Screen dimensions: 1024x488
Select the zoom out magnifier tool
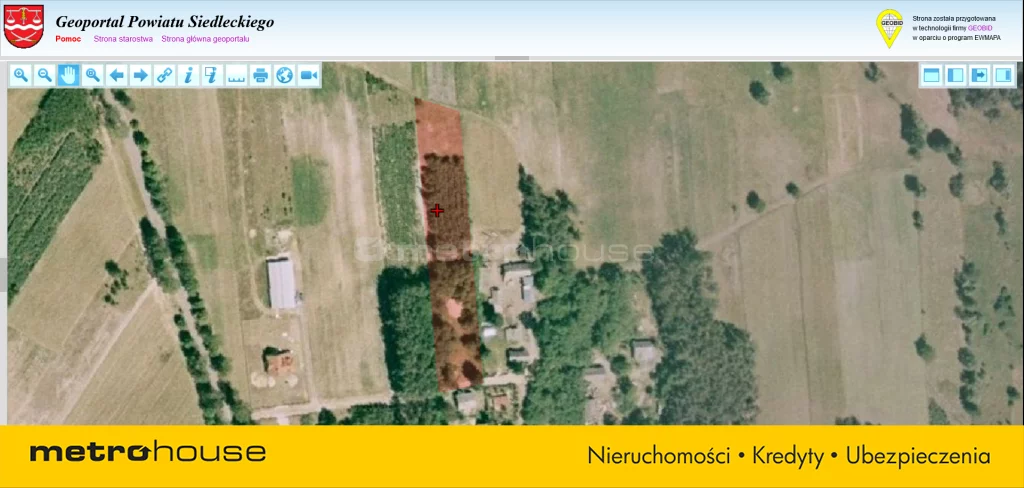pyautogui.click(x=44, y=75)
